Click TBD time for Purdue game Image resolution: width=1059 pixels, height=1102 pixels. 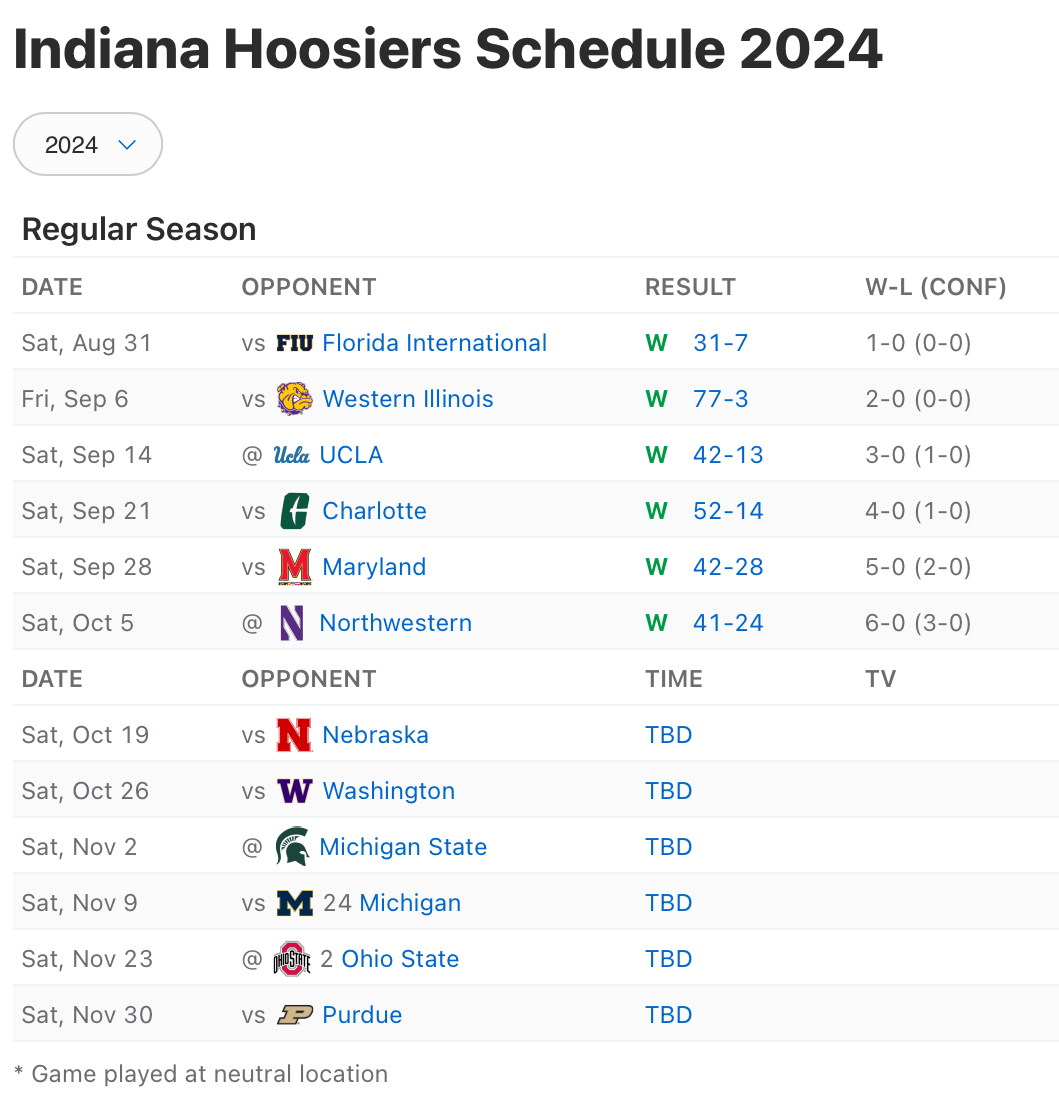669,1015
